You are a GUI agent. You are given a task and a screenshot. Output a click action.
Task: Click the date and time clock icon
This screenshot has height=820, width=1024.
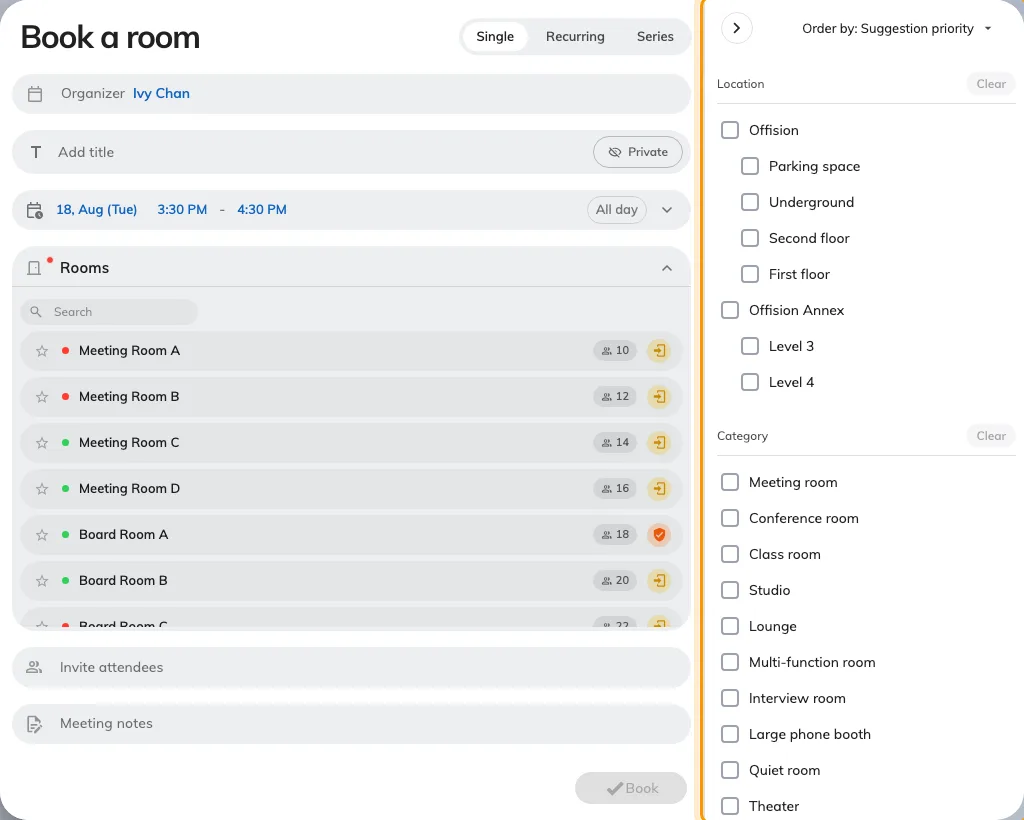35,210
